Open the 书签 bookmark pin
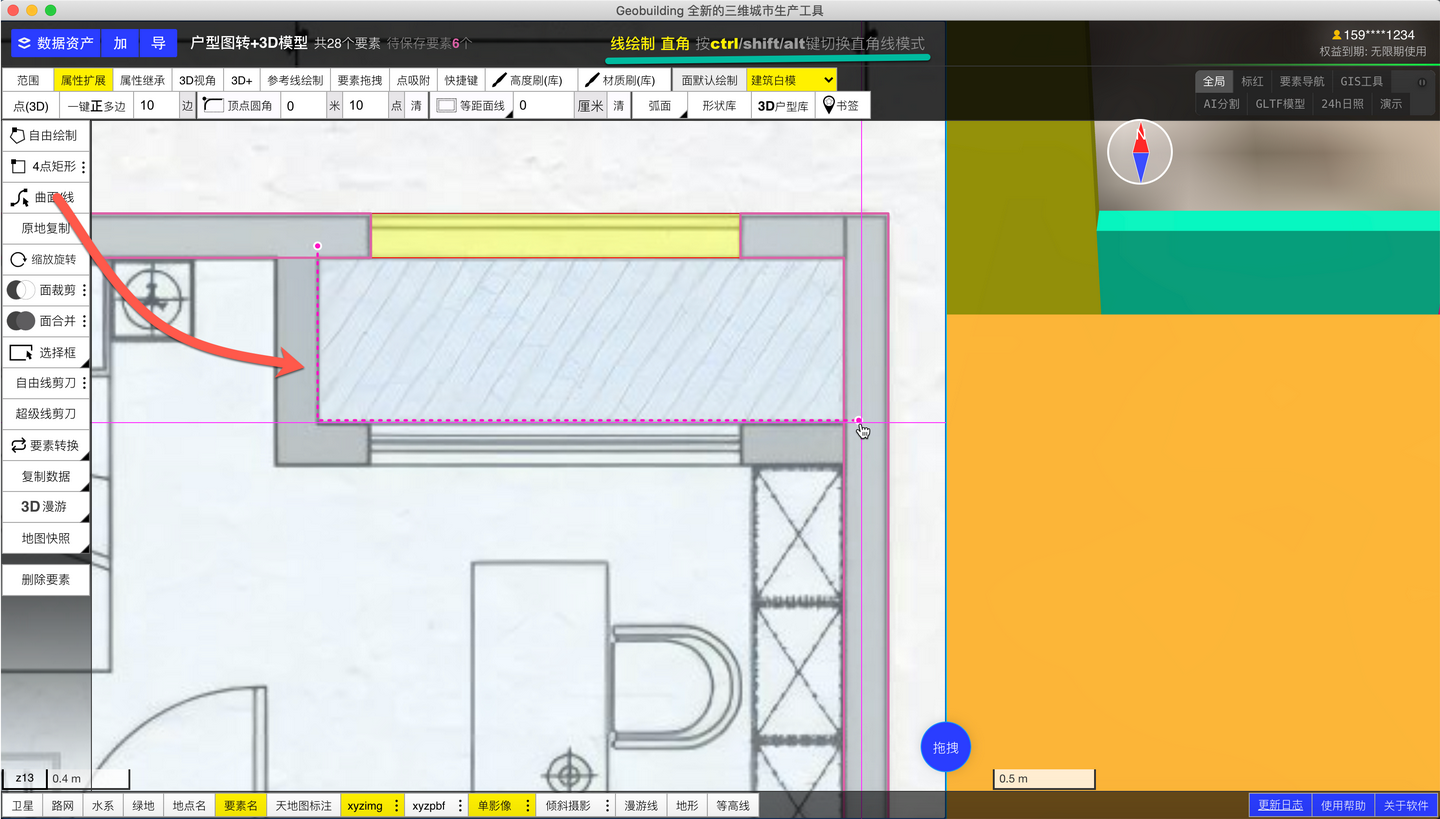 coord(842,105)
